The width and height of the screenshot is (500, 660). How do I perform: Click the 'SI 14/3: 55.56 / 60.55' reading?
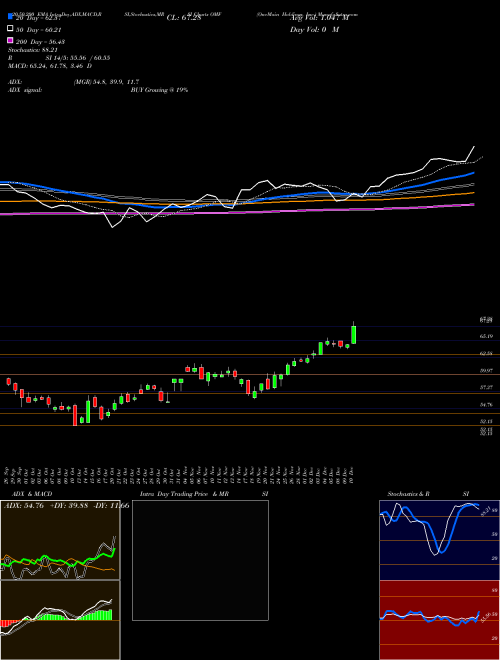78,58
